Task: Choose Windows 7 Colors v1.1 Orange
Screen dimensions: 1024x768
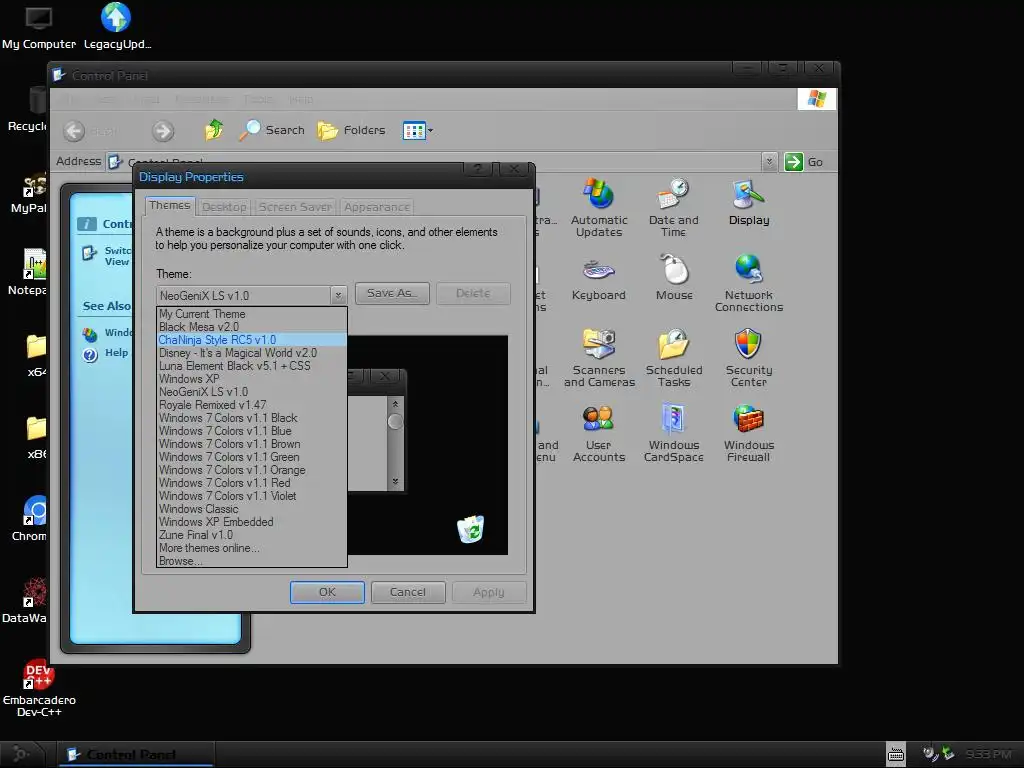Action: [x=251, y=470]
